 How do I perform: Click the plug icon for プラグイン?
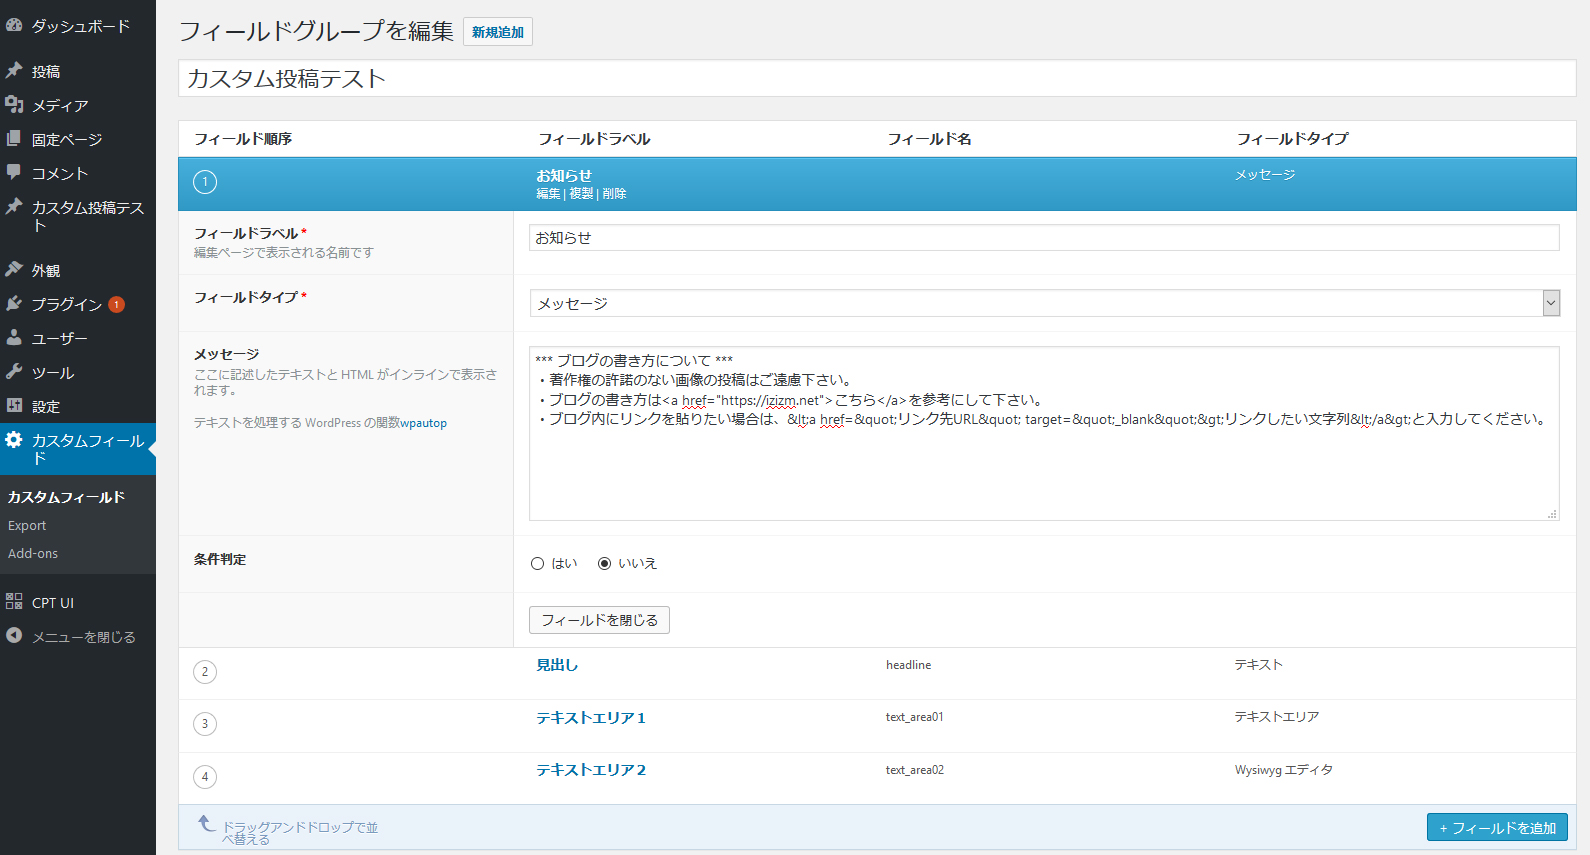pyautogui.click(x=14, y=304)
